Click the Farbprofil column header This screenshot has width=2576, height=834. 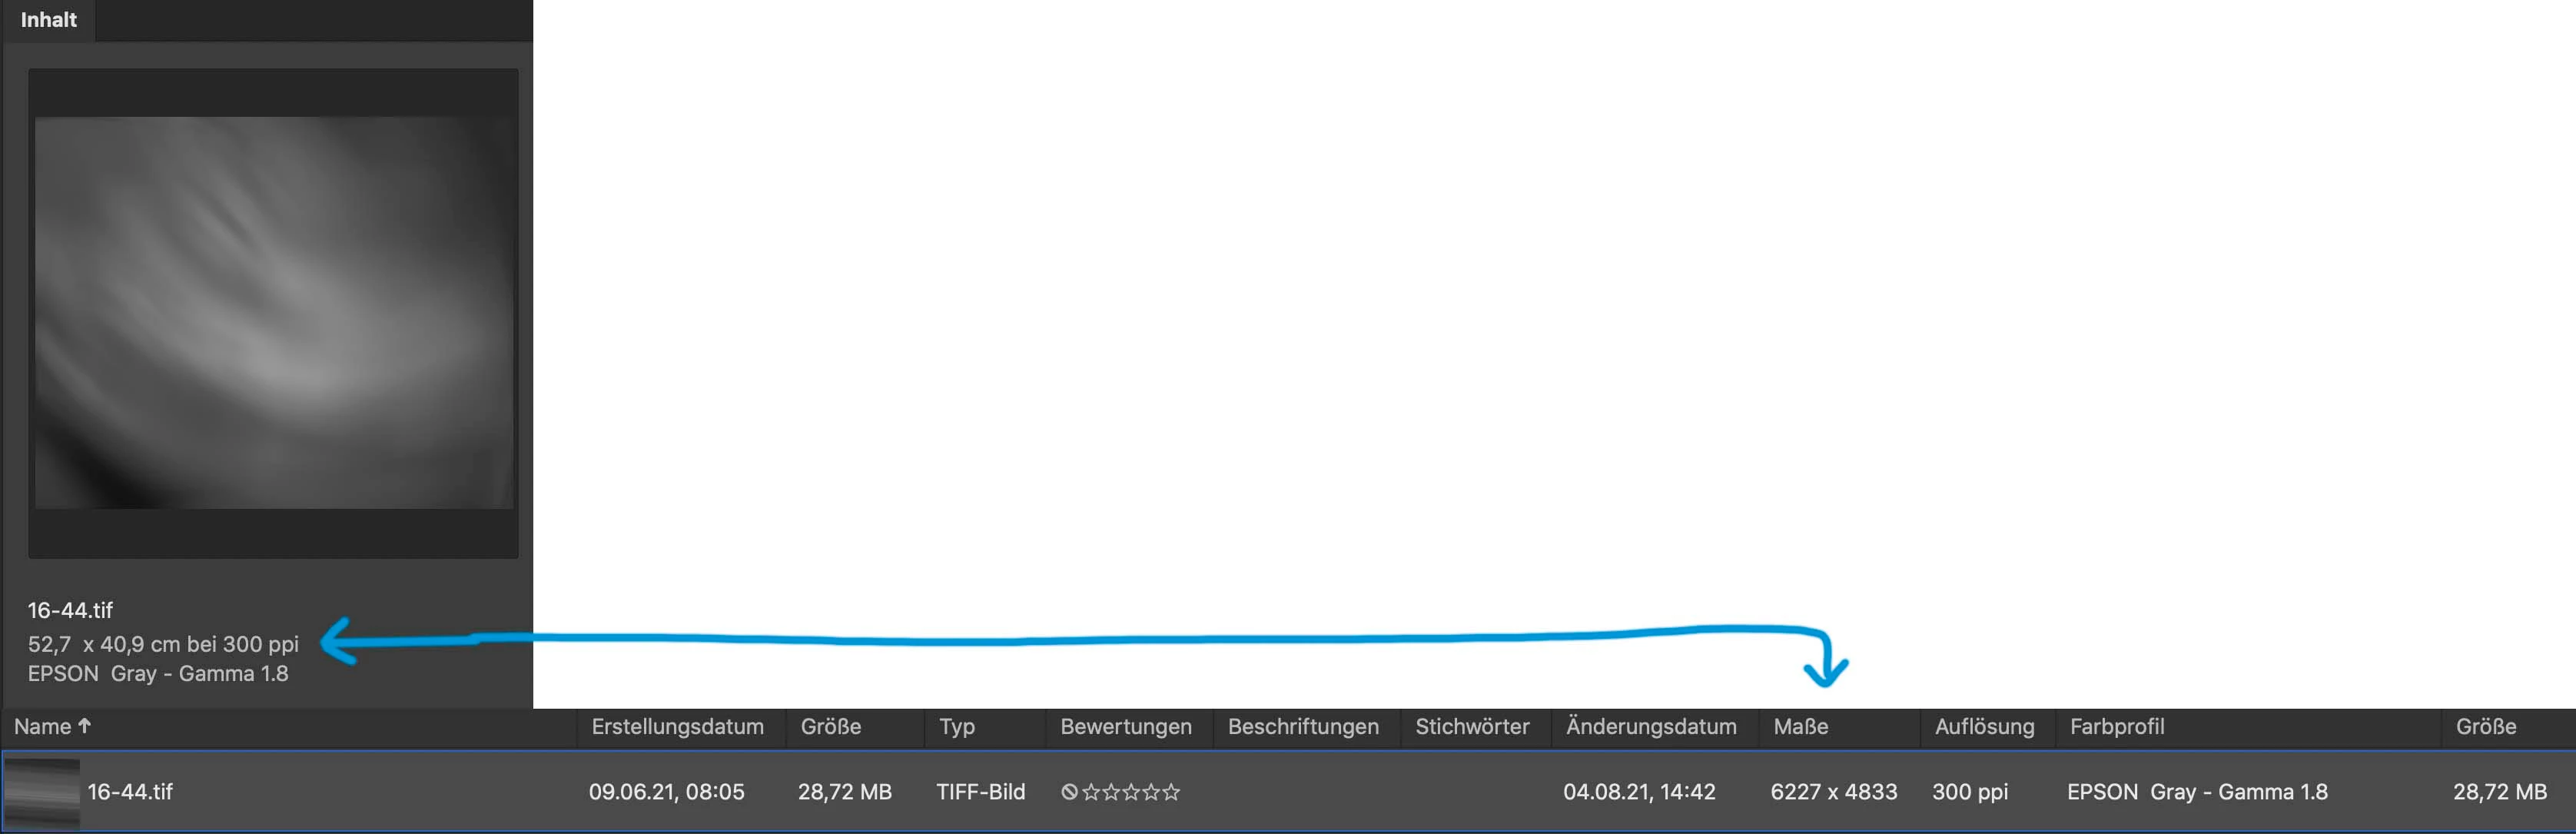coord(2116,727)
